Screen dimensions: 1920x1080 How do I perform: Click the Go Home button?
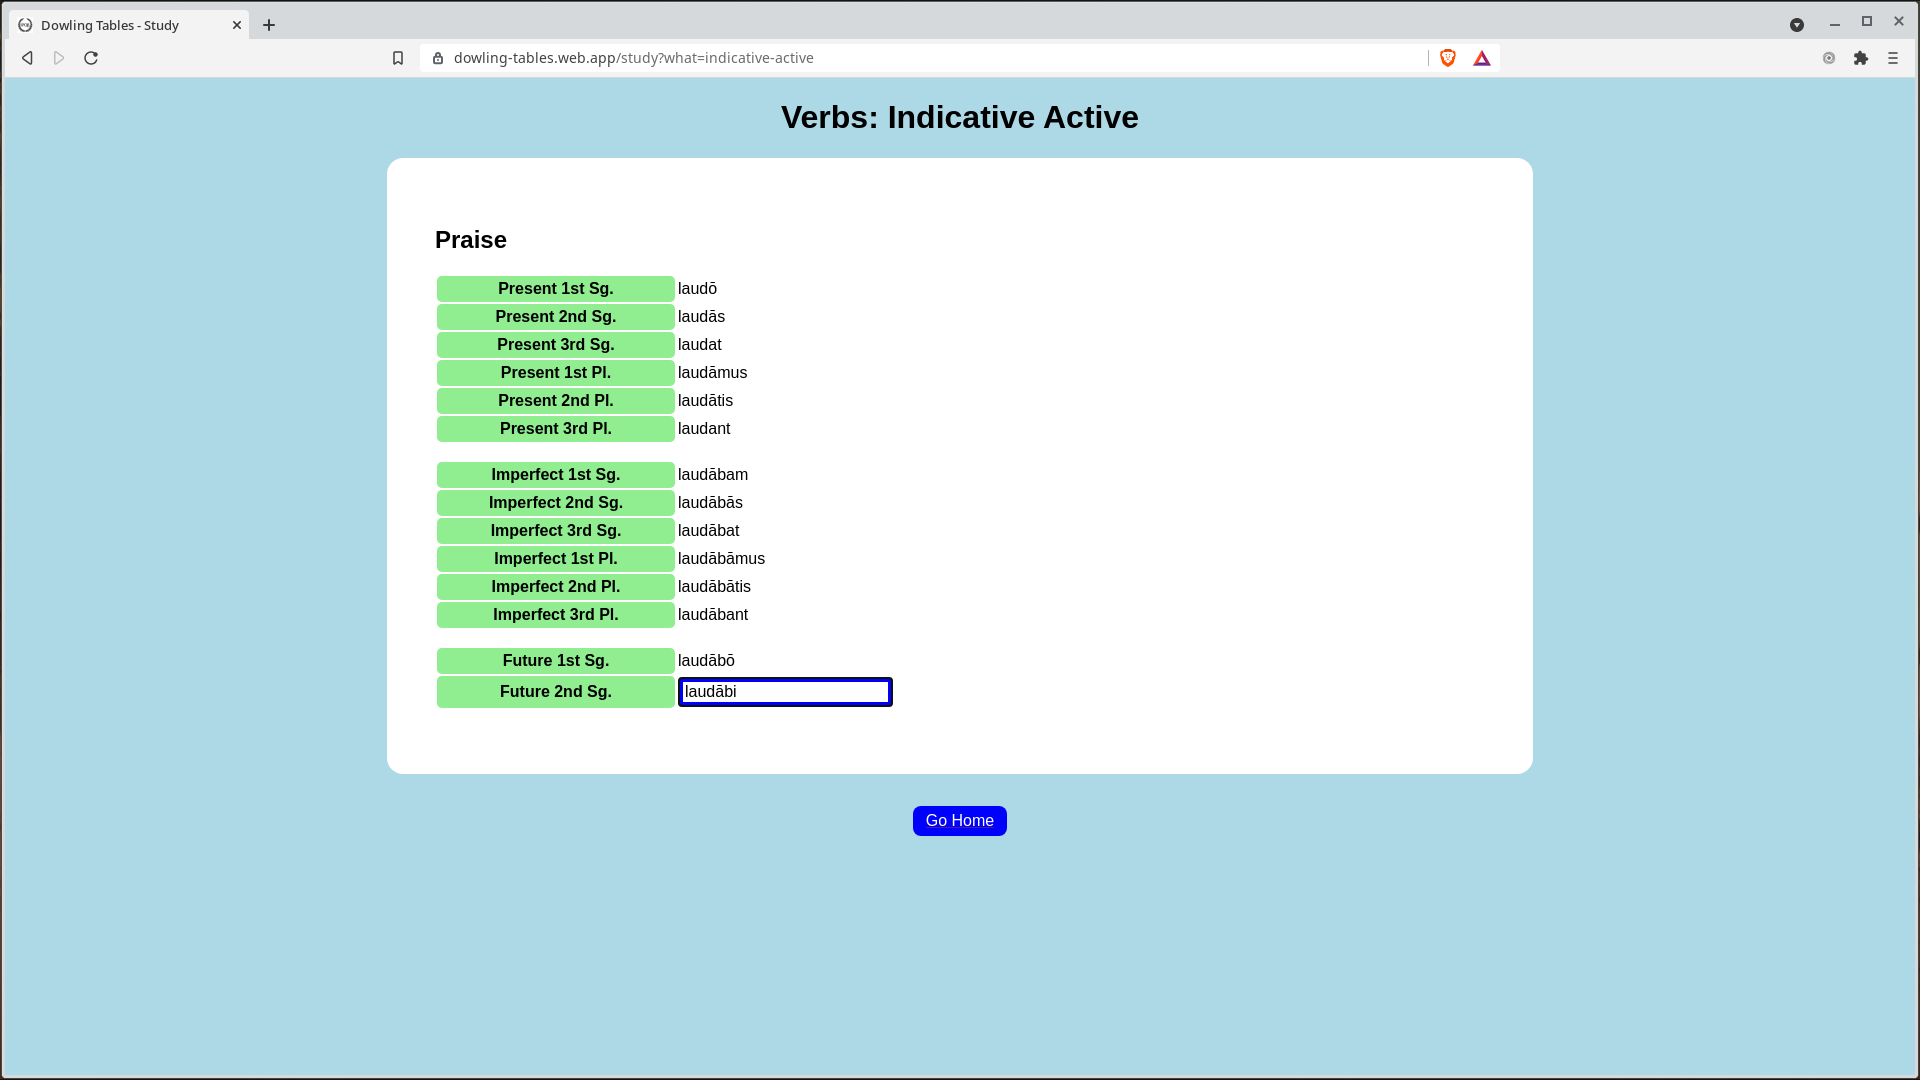[x=960, y=821]
